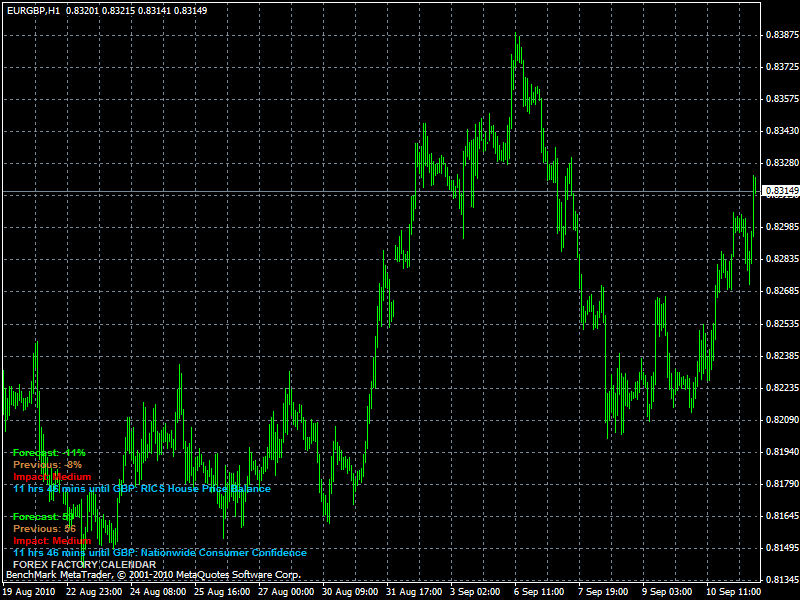Click the Previous: 56 indicator text

(44, 529)
